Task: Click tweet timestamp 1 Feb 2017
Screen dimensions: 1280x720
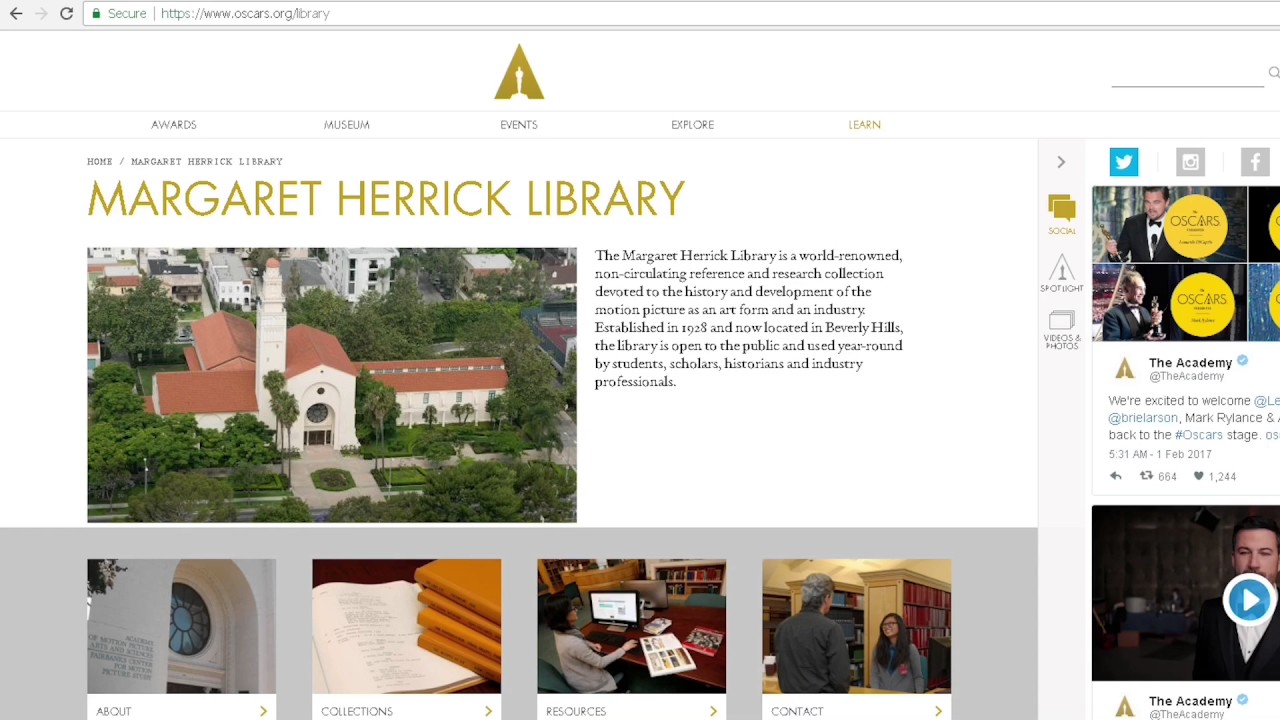Action: pos(1160,454)
